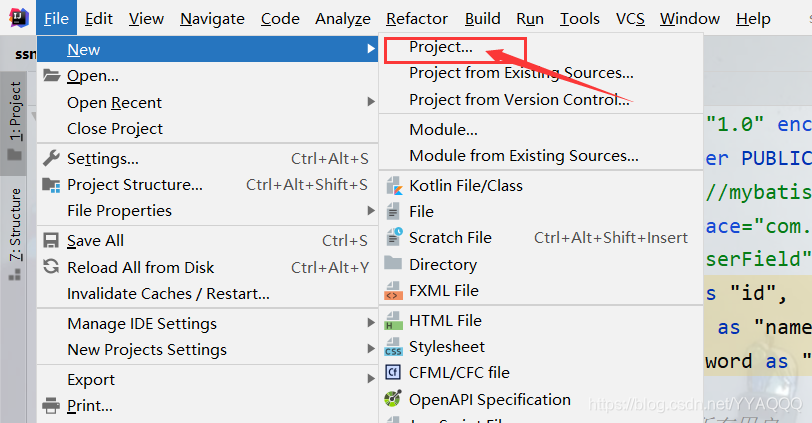The height and width of the screenshot is (423, 812).
Task: Click the Kotlin File/Class icon
Action: (x=394, y=185)
